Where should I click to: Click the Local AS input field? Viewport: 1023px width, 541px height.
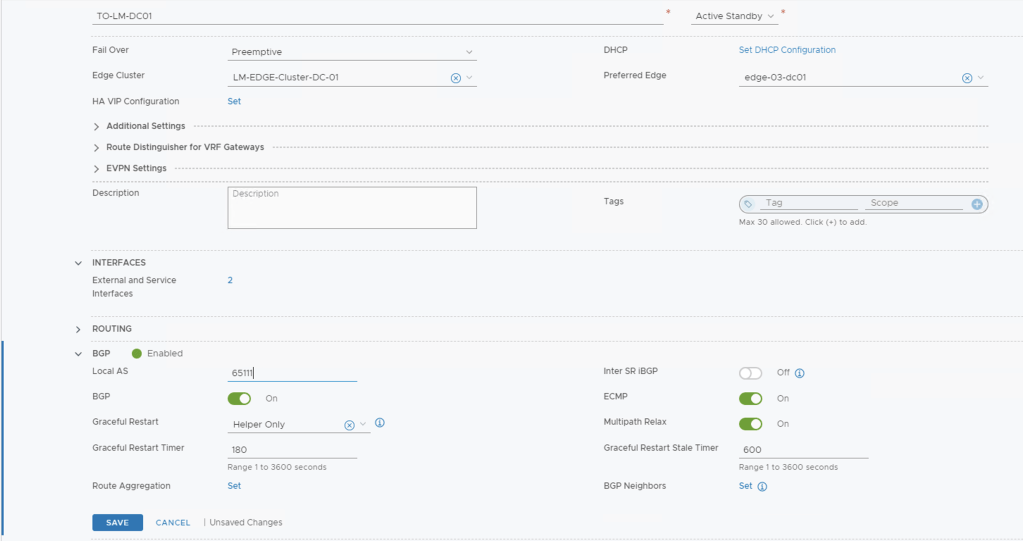[292, 373]
